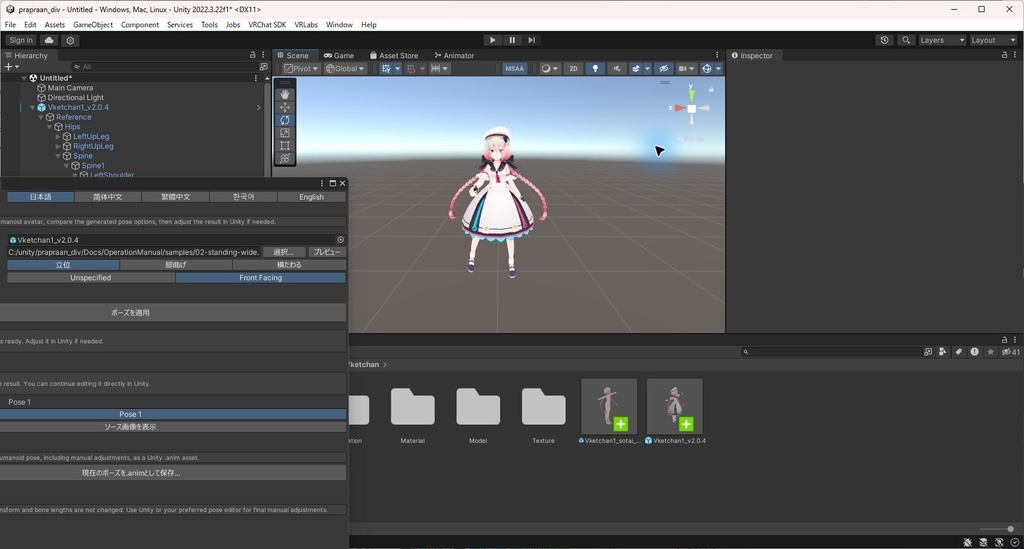Open Unity cloud services icon
This screenshot has height=549, width=1024.
click(x=49, y=40)
